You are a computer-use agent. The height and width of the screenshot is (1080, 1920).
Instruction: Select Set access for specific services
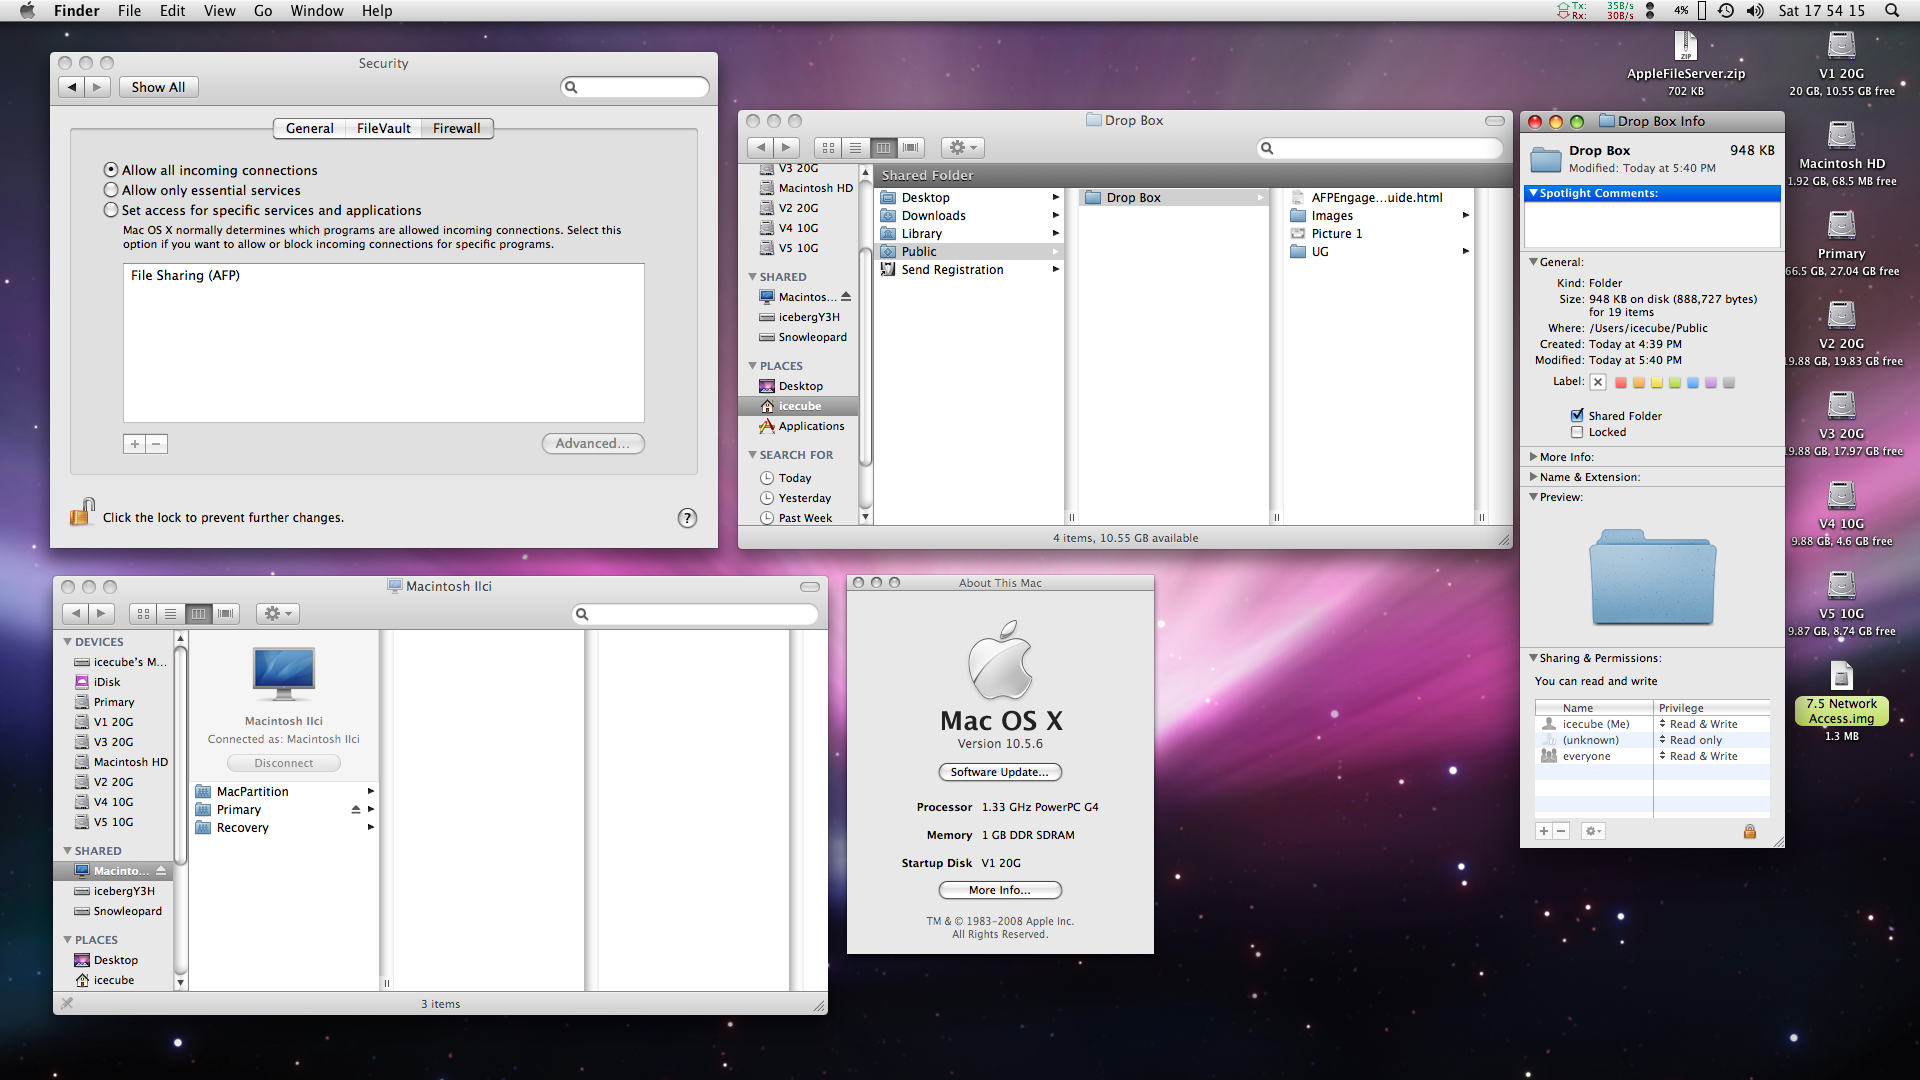111,210
